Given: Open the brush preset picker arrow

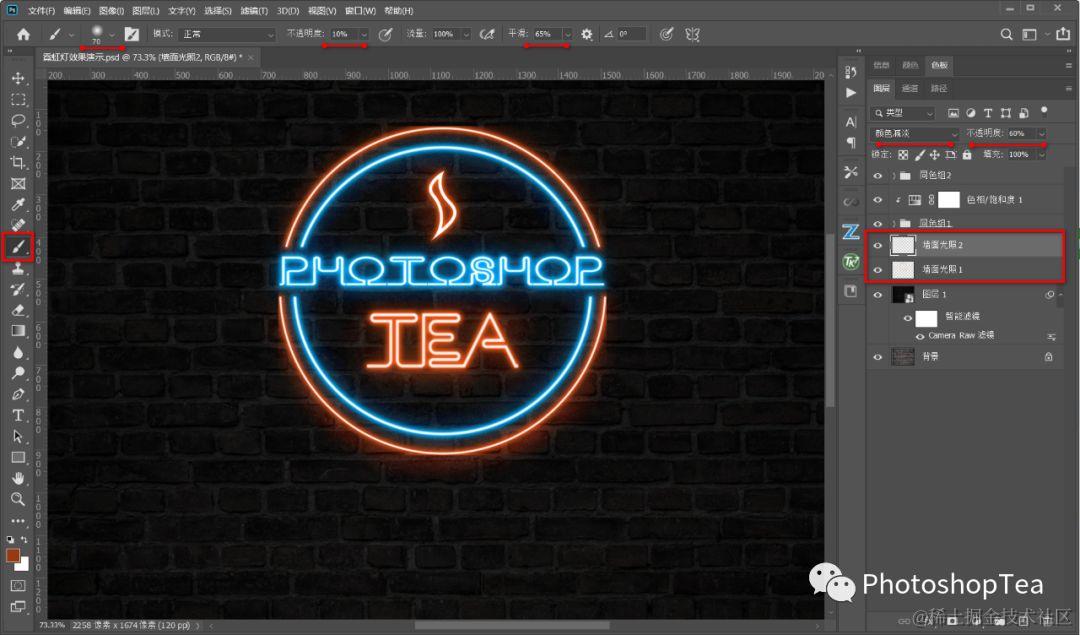Looking at the screenshot, I should [x=112, y=34].
